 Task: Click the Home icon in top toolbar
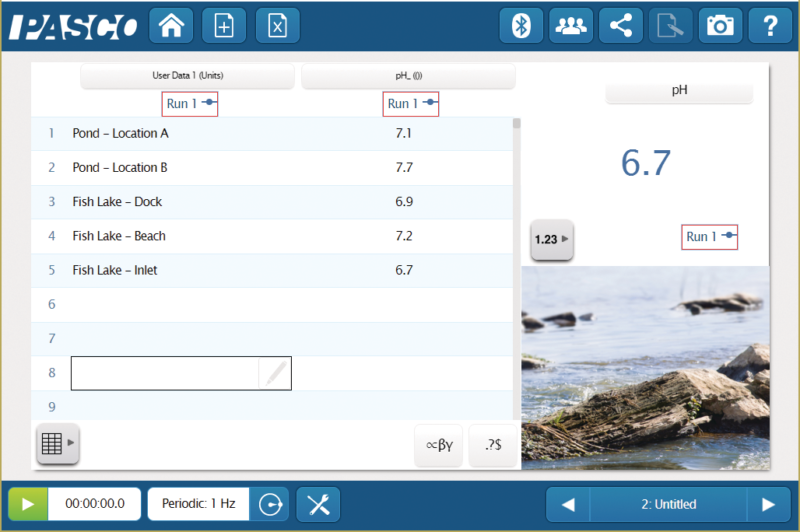[x=171, y=26]
